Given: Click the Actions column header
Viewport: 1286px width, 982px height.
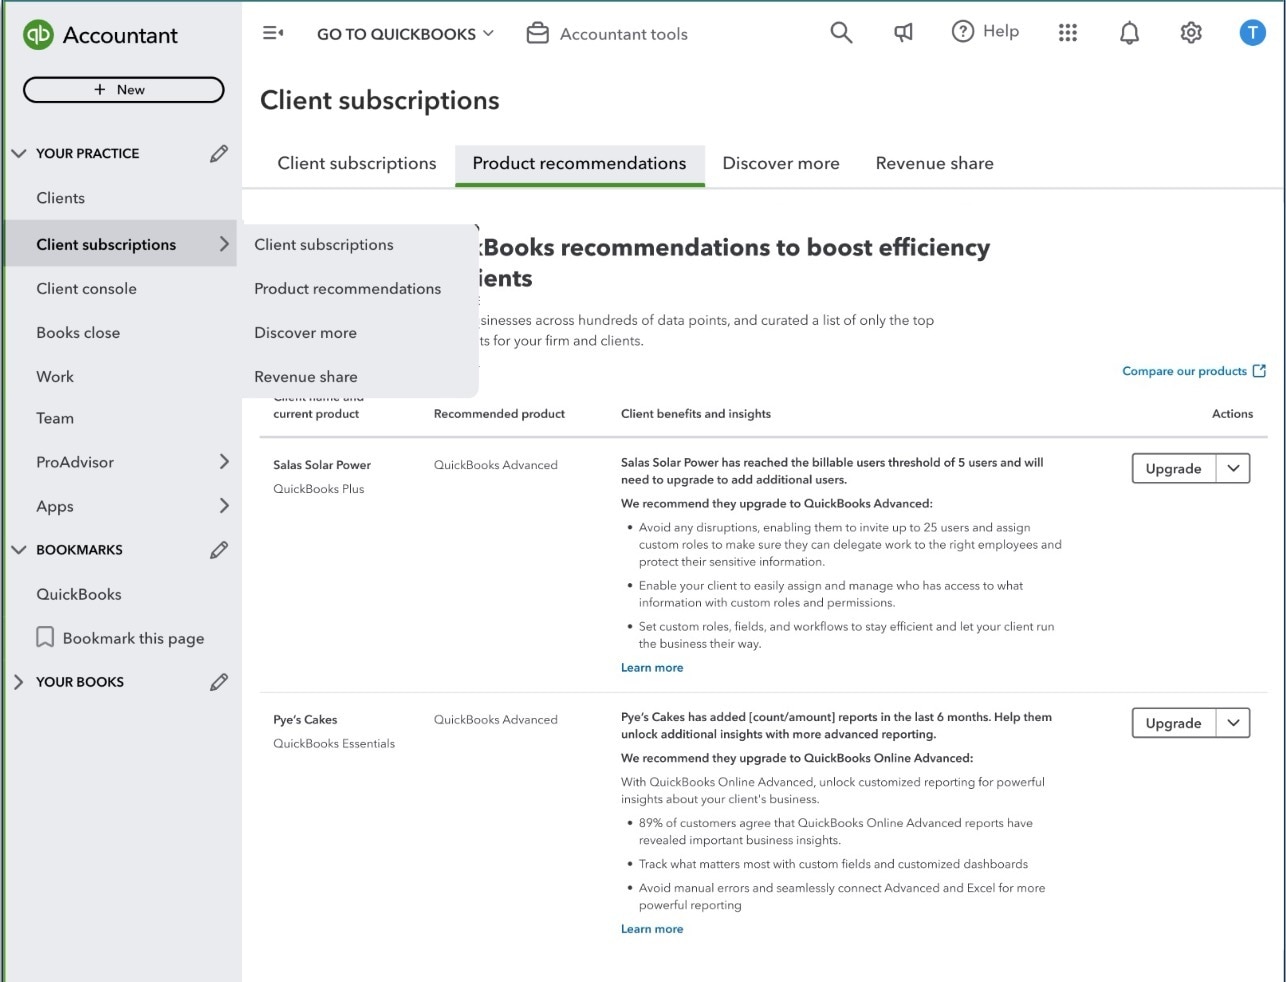Looking at the screenshot, I should pos(1232,414).
